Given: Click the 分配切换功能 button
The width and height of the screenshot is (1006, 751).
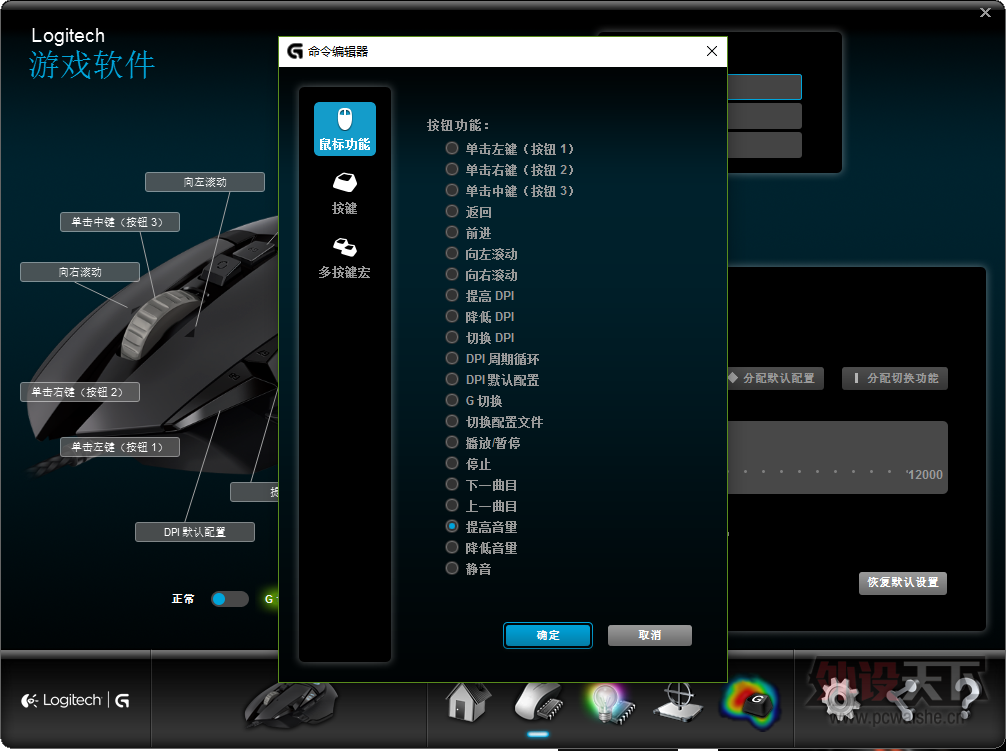Looking at the screenshot, I should point(895,378).
